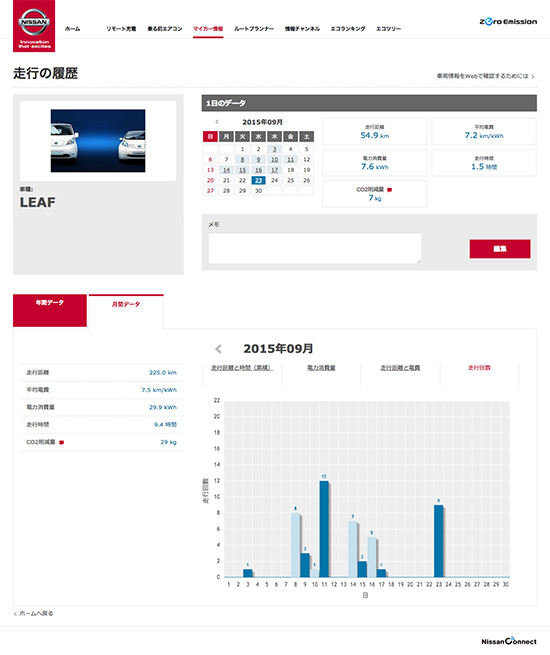Open the マイカー情報 menu item
This screenshot has width=550, height=655.
(208, 29)
